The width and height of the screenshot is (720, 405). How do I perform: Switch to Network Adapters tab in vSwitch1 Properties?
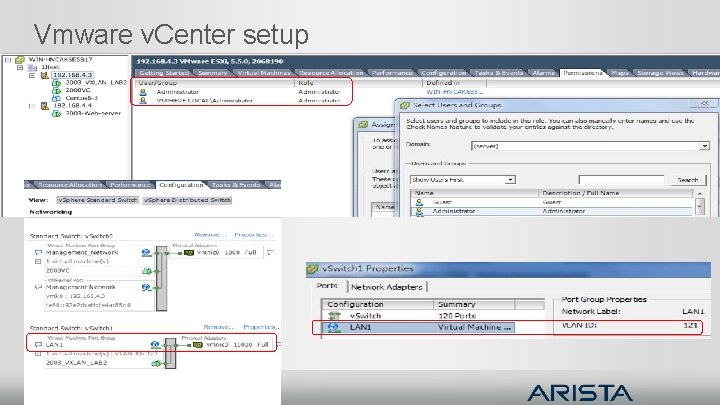(x=387, y=287)
